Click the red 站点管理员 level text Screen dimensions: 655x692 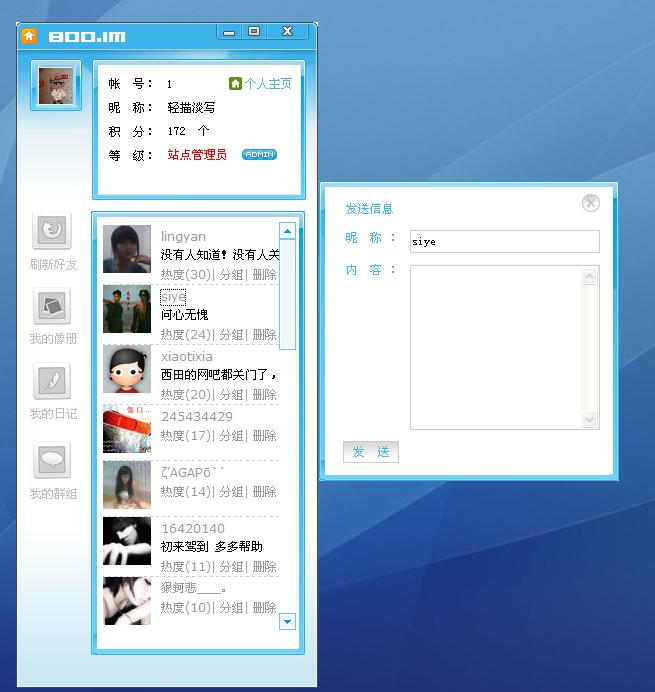[x=197, y=154]
